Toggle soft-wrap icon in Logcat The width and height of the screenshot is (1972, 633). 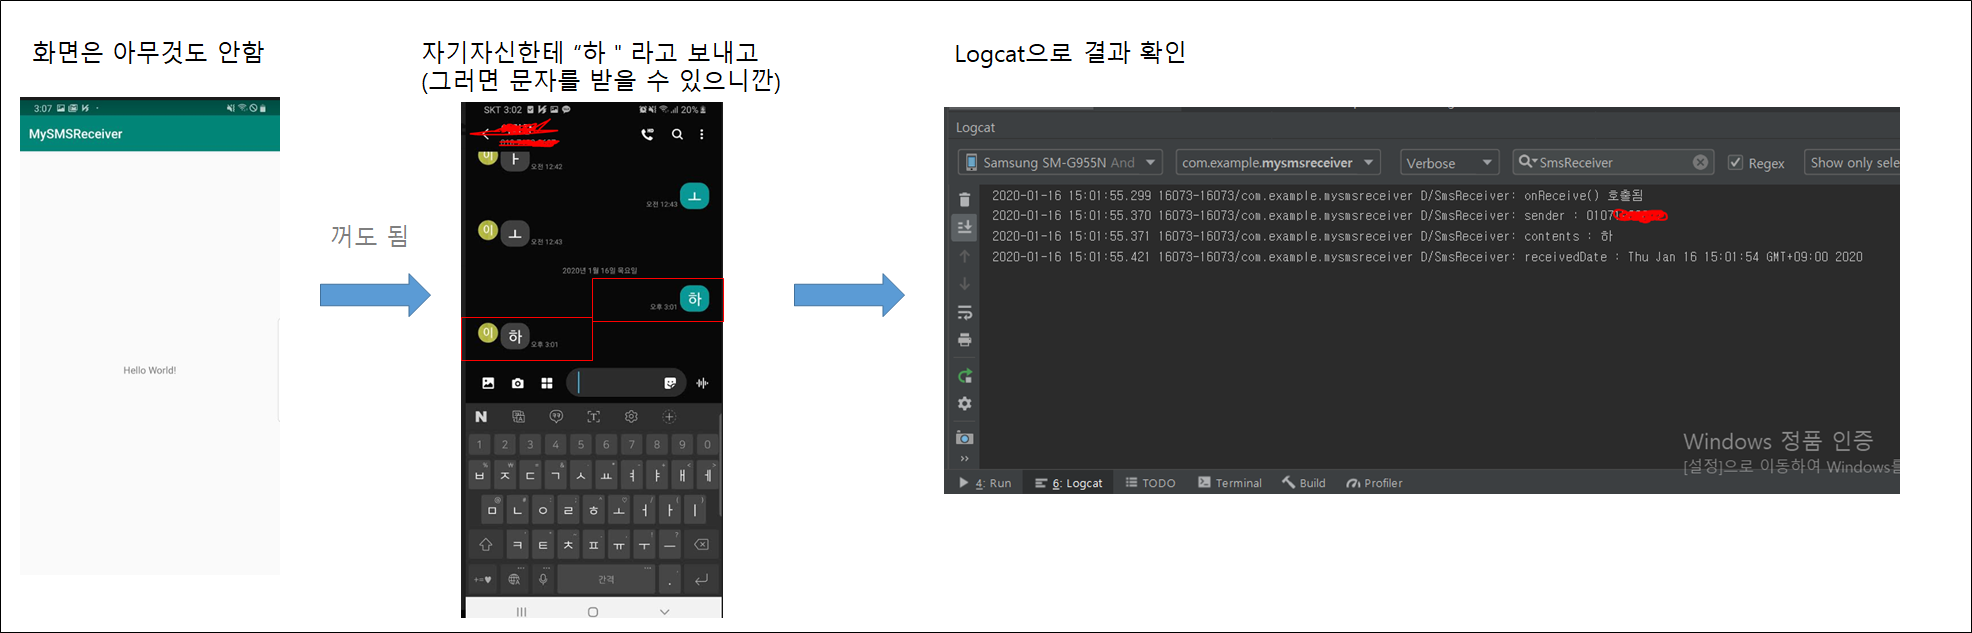[964, 313]
